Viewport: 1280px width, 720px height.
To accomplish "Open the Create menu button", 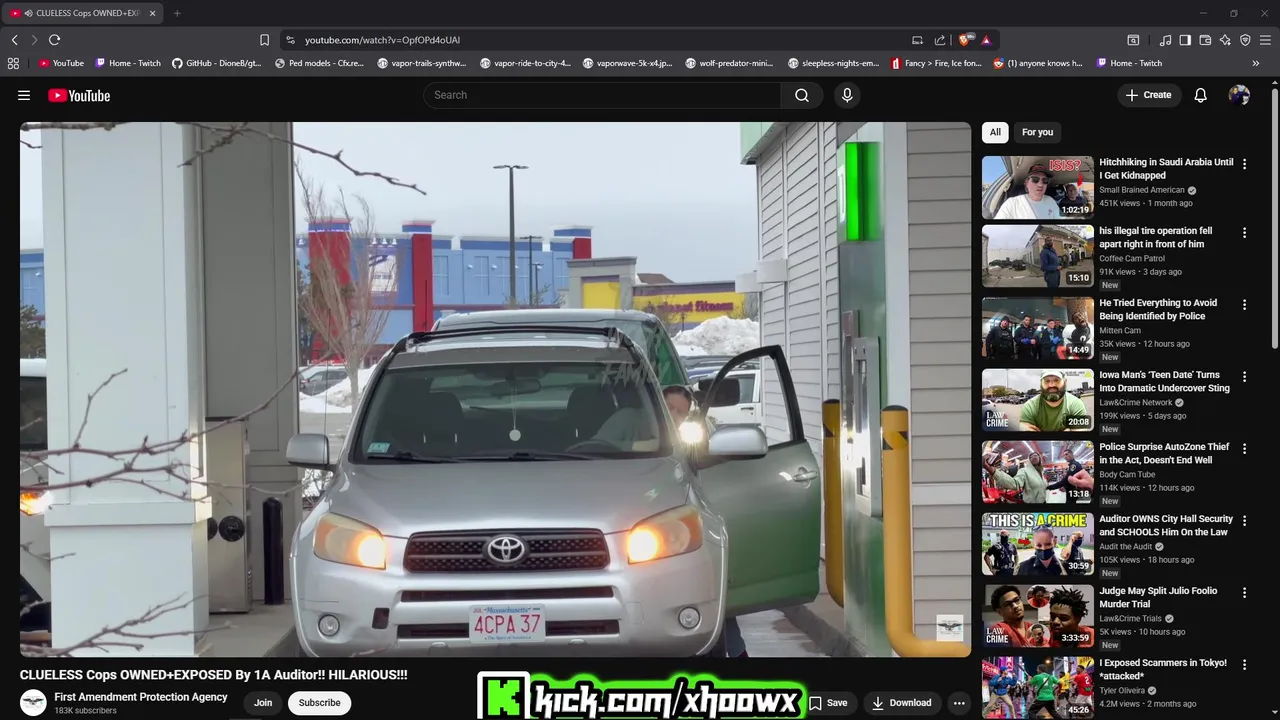I will 1148,95.
